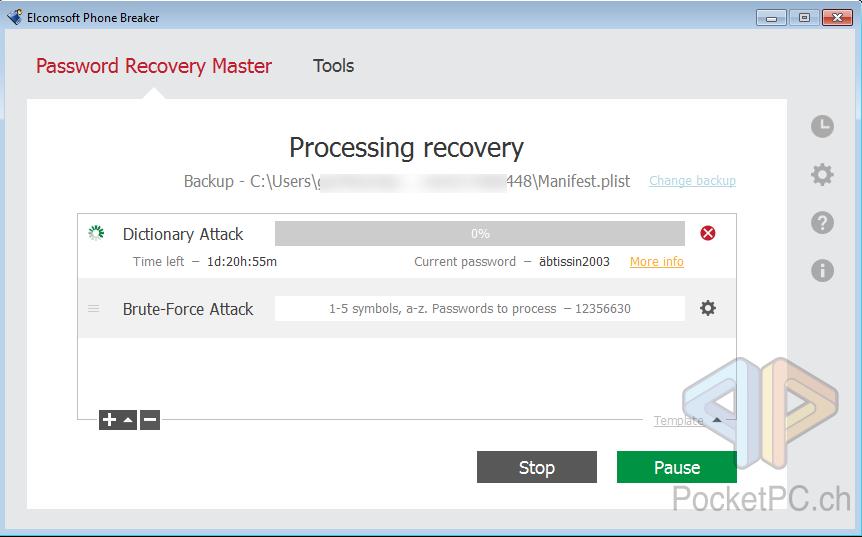Viewport: 862px width, 537px height.
Task: Select the Brute-Force Attack parameters field
Action: pos(480,308)
